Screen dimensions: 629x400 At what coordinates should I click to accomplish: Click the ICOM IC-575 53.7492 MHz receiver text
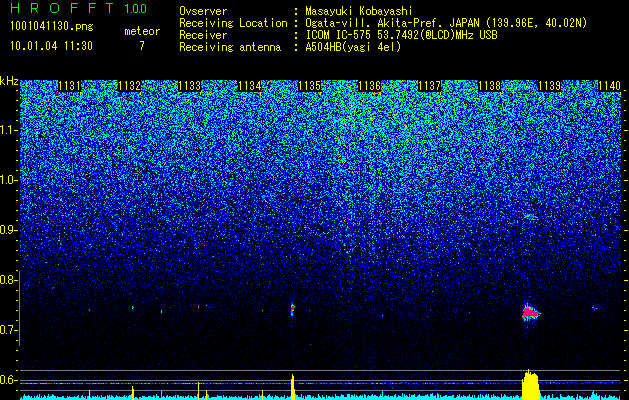[401, 35]
